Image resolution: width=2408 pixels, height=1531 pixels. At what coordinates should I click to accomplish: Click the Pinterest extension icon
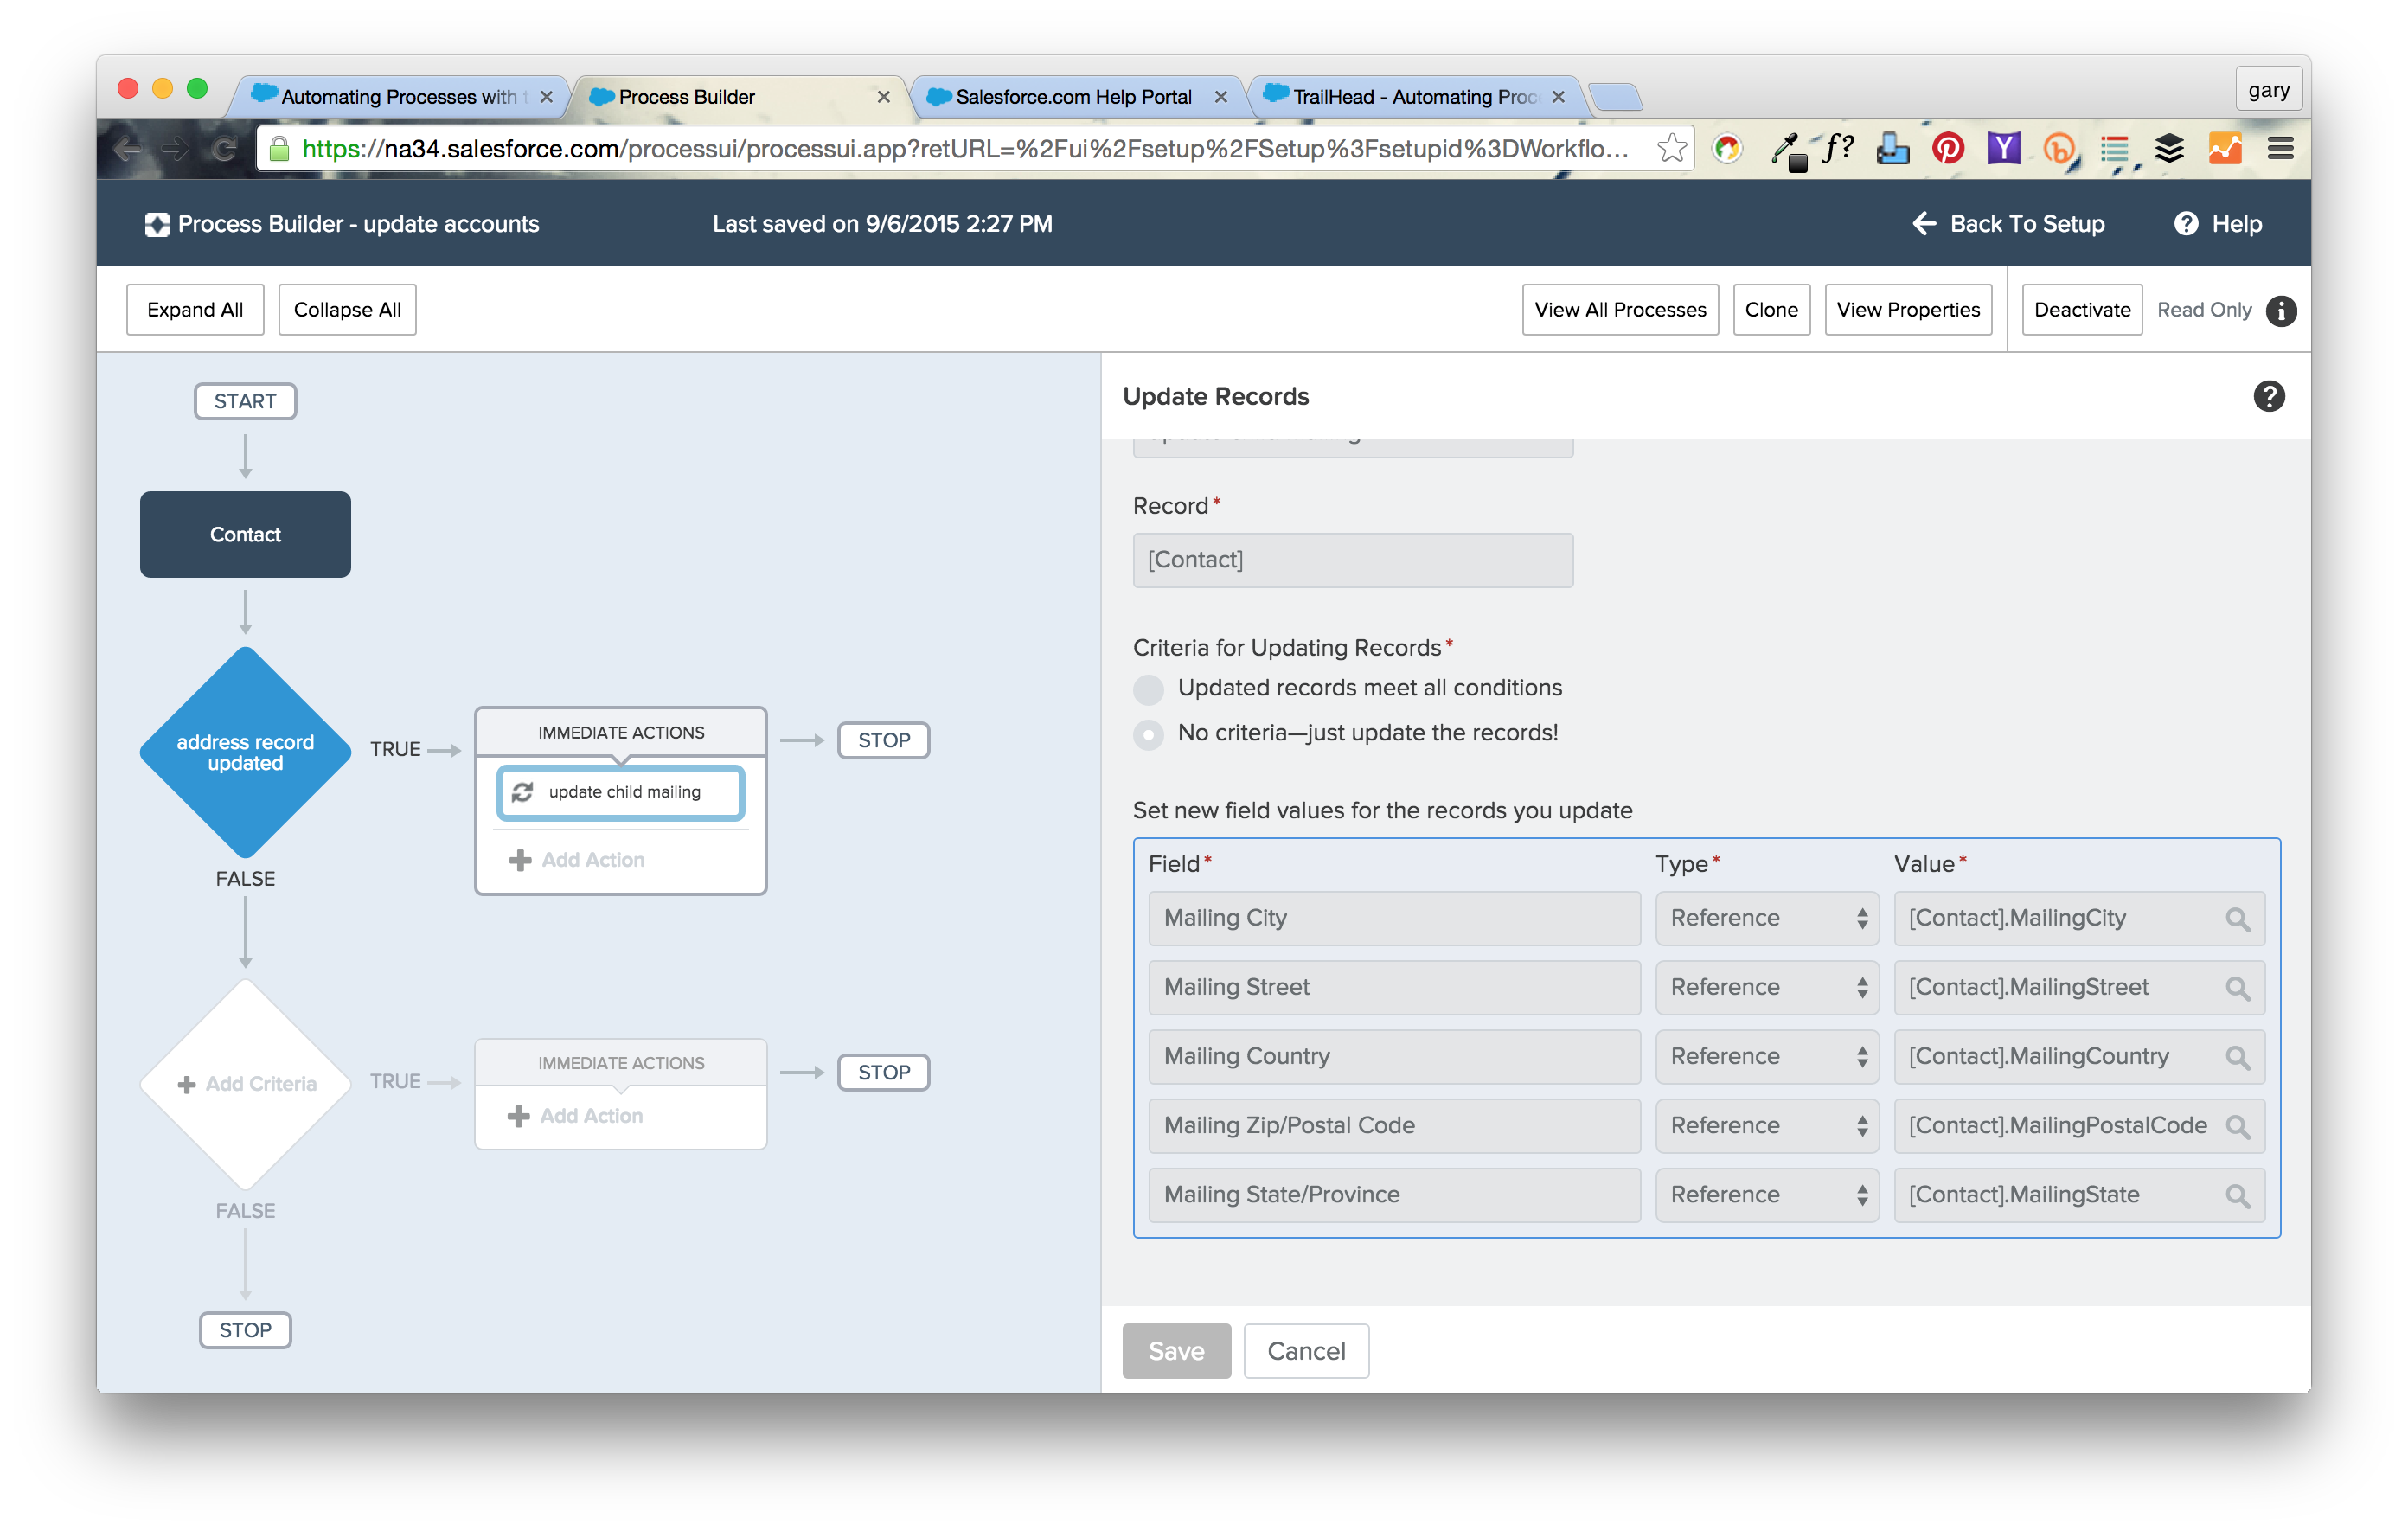pos(1947,149)
